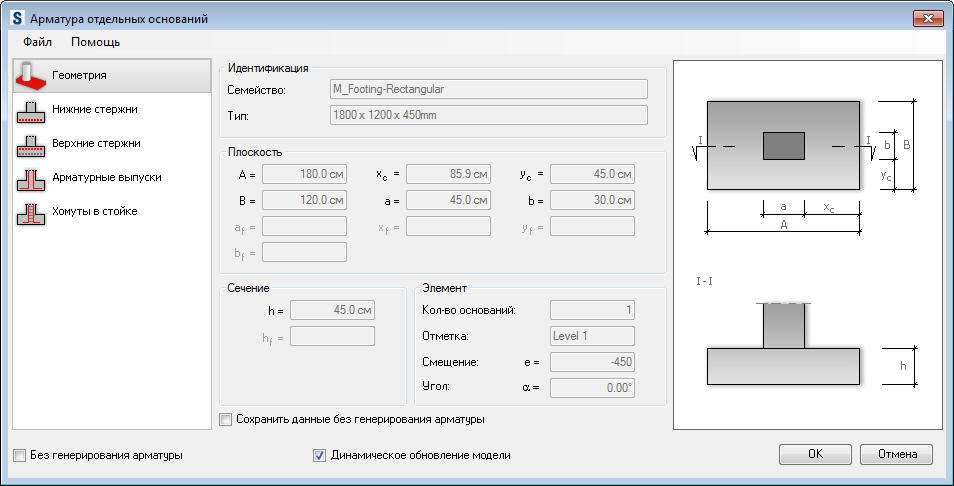Click the application S icon in title bar
954x486 pixels.
coord(18,18)
